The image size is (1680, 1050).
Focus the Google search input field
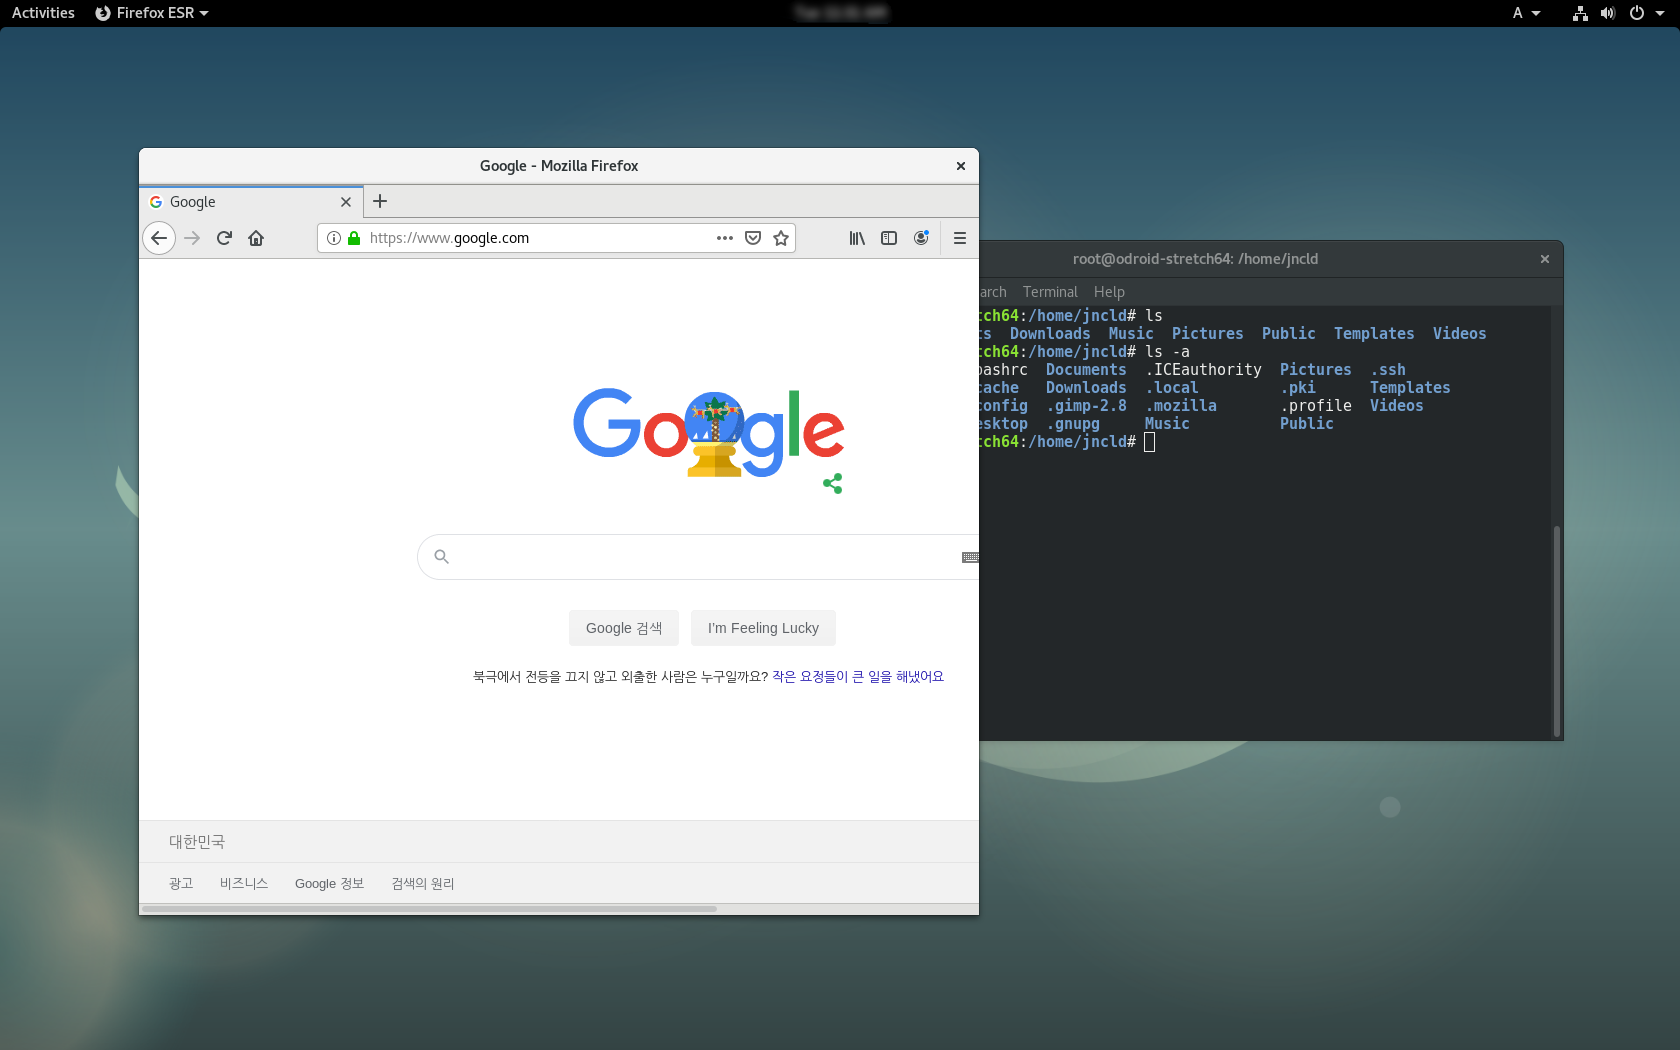click(x=700, y=557)
